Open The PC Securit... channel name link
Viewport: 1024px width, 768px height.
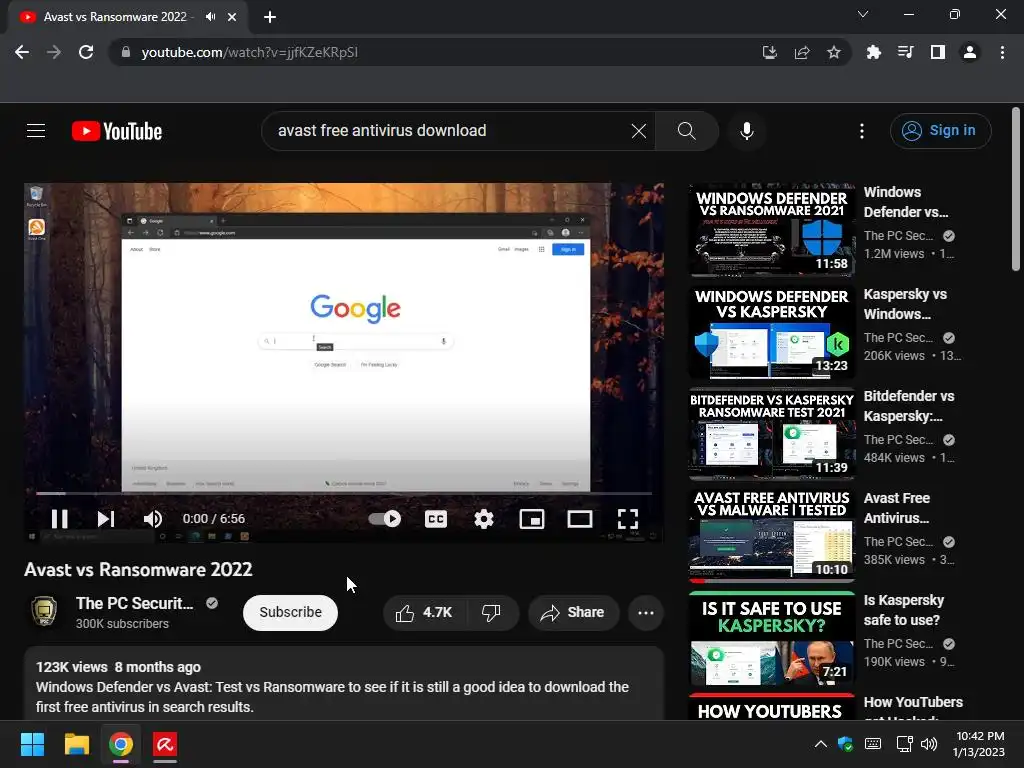[x=135, y=603]
